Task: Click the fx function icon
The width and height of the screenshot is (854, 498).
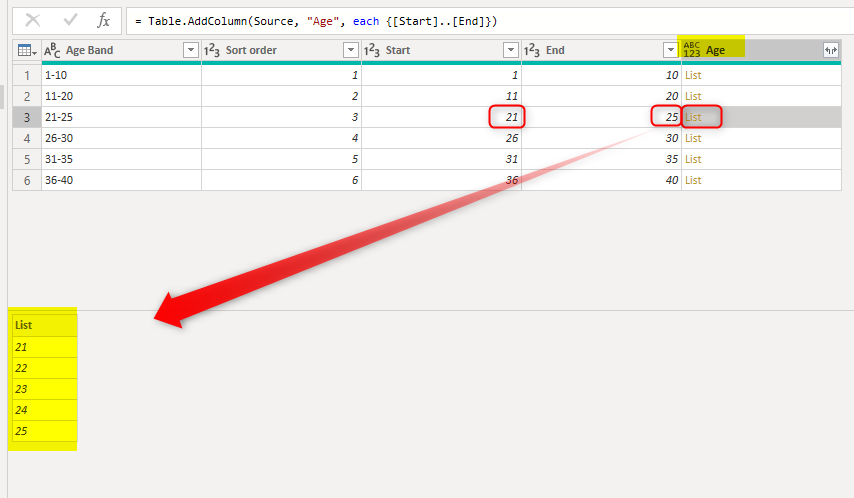Action: [103, 21]
